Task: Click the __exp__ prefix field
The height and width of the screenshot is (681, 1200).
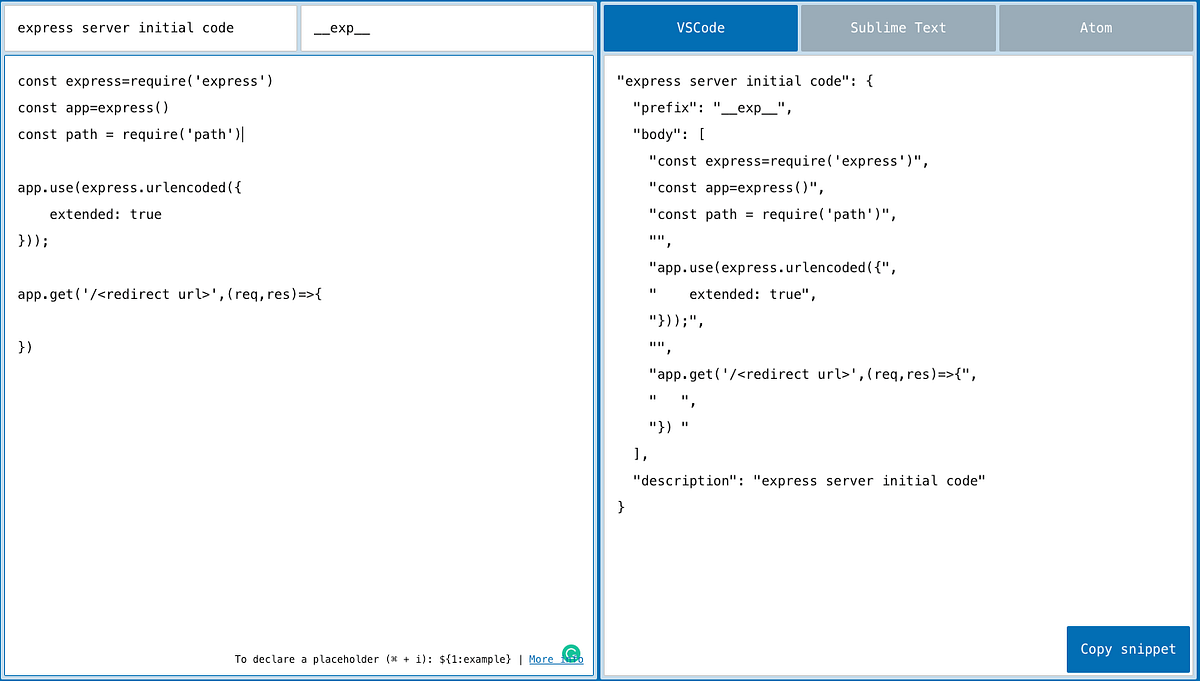Action: pos(446,27)
